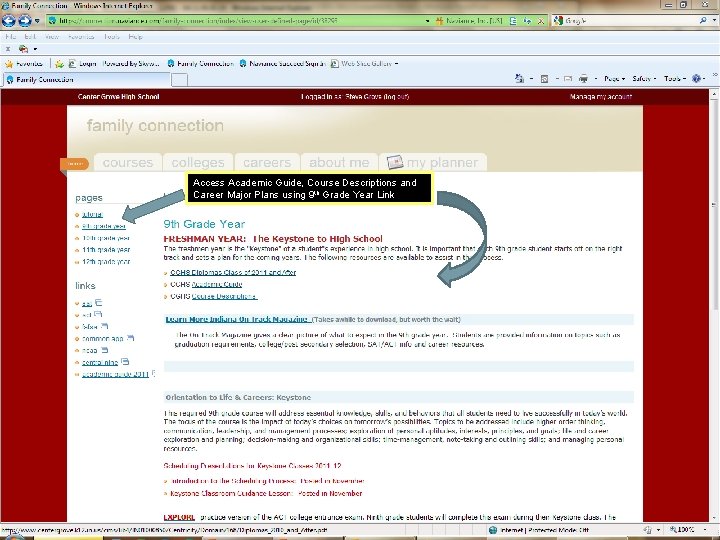
Task: Click the Print icon
Action: tap(583, 79)
